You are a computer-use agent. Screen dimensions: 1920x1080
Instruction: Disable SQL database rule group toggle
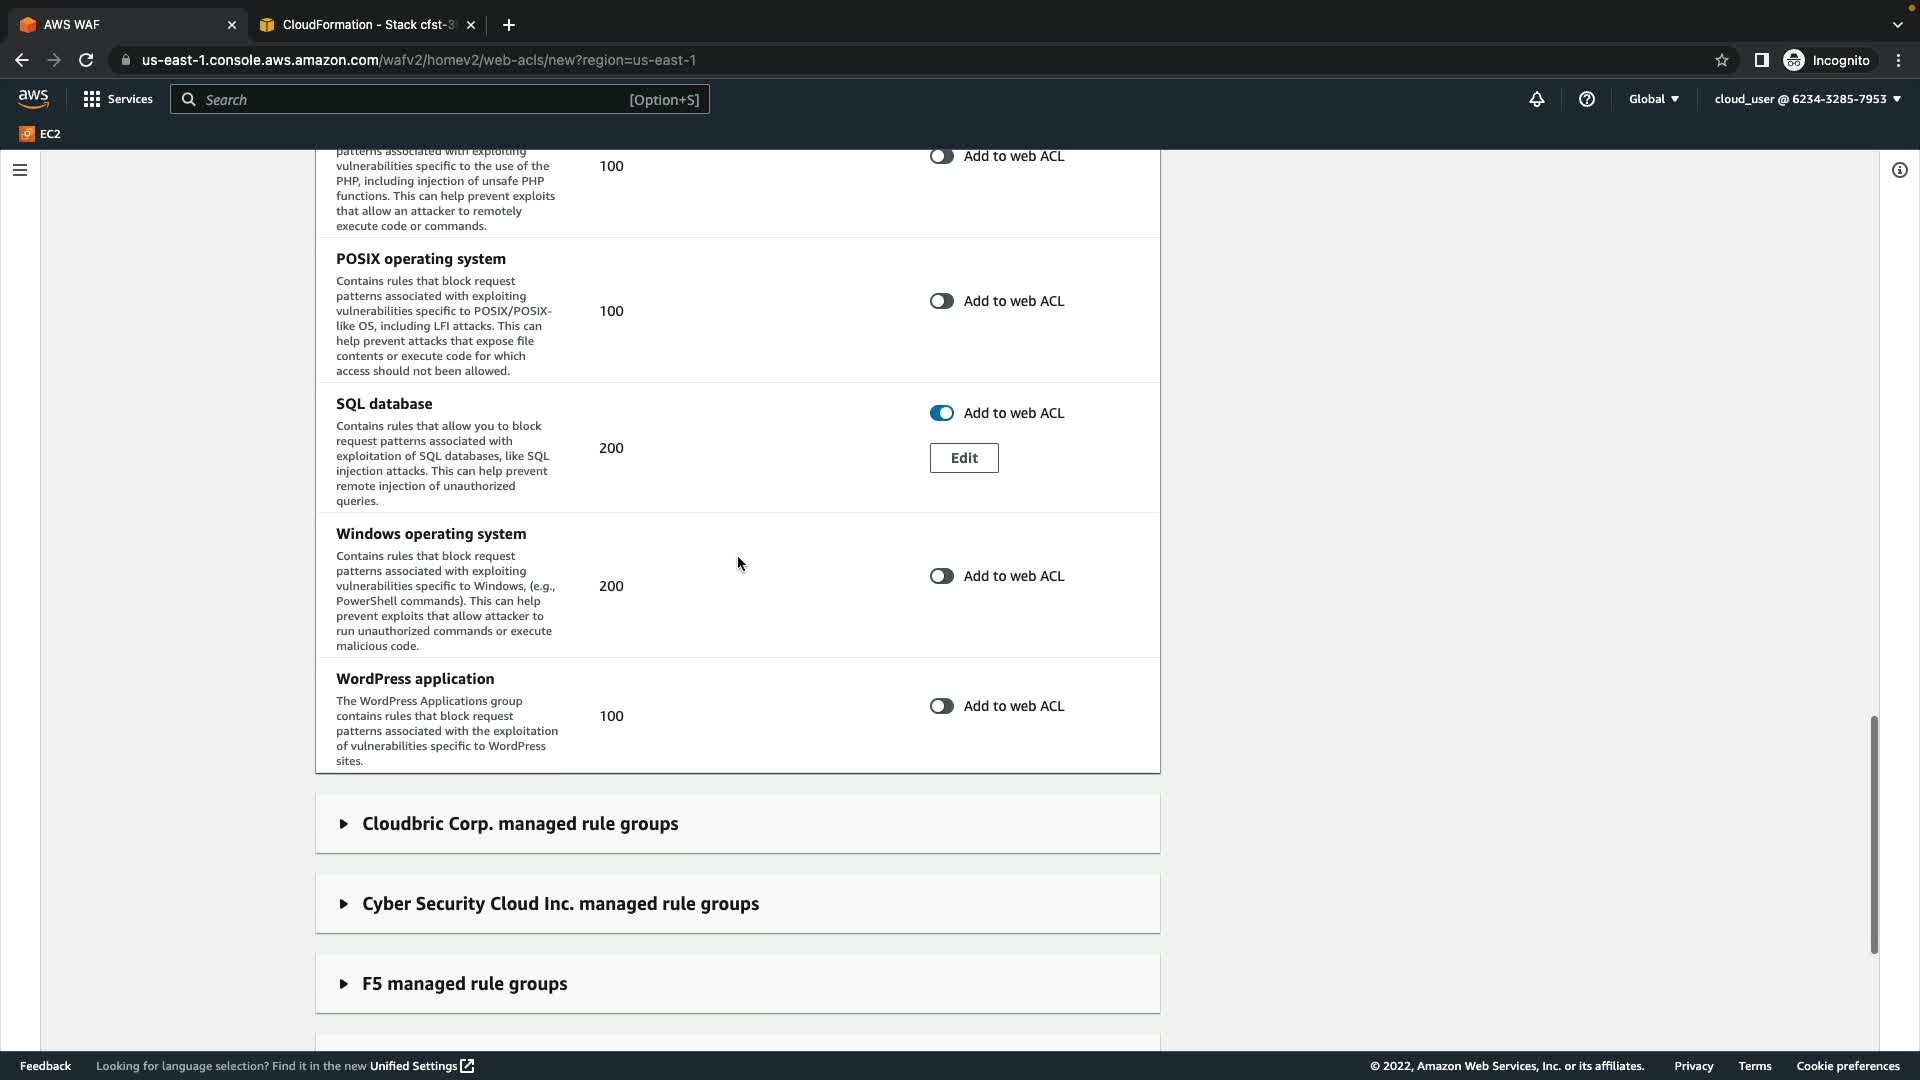pyautogui.click(x=941, y=413)
